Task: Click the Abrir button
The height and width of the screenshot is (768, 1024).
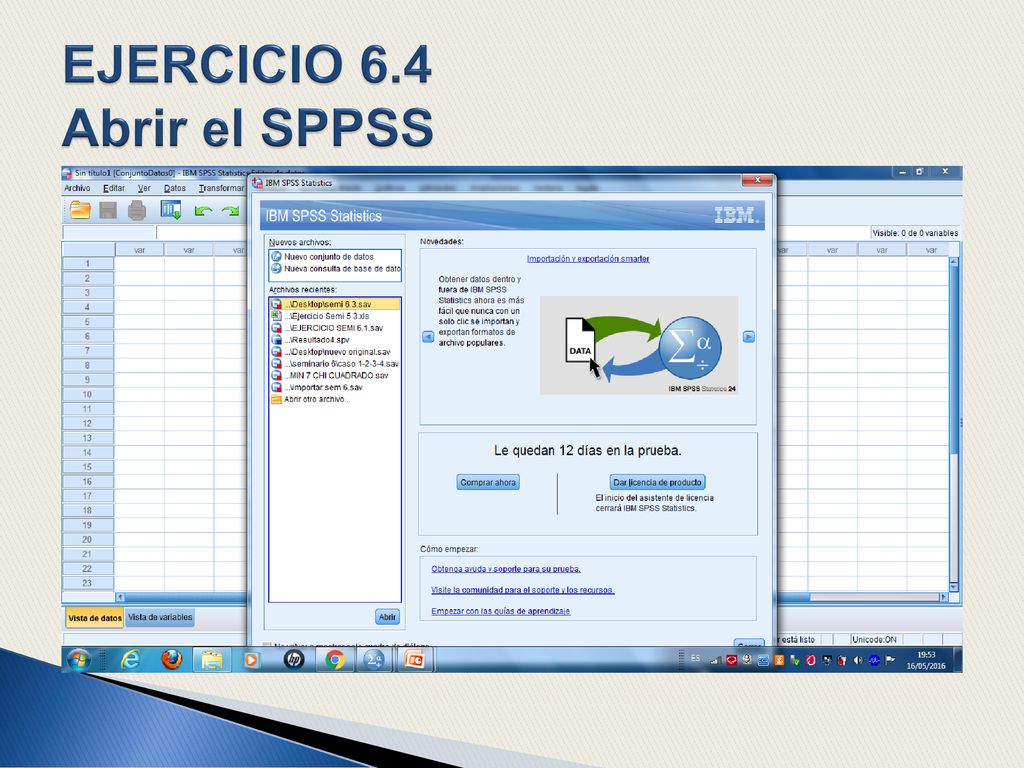Action: tap(387, 617)
